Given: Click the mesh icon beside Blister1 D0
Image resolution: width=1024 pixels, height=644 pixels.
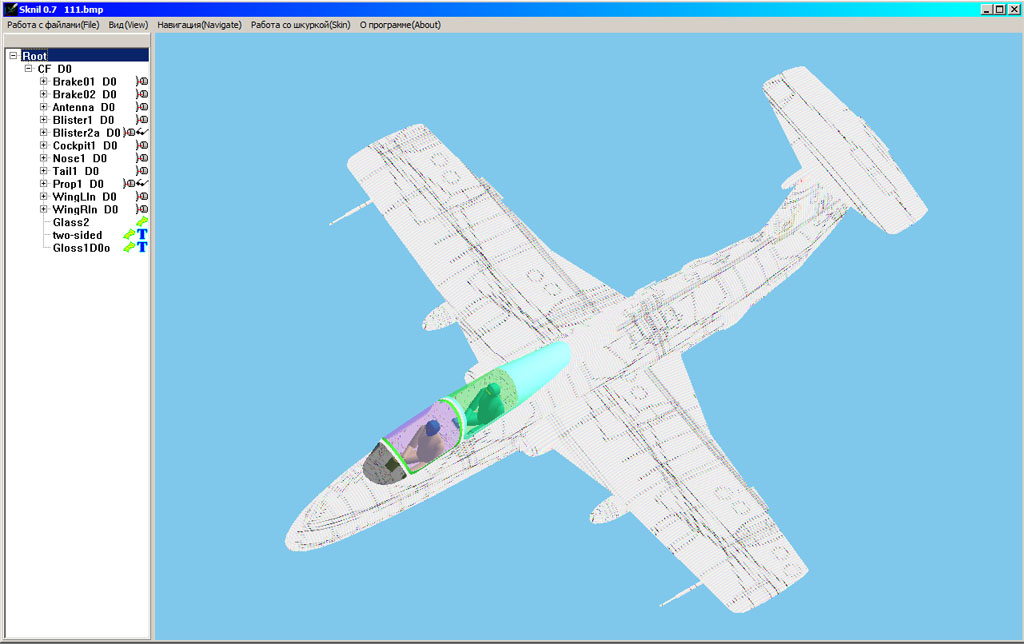Looking at the screenshot, I should pos(142,120).
